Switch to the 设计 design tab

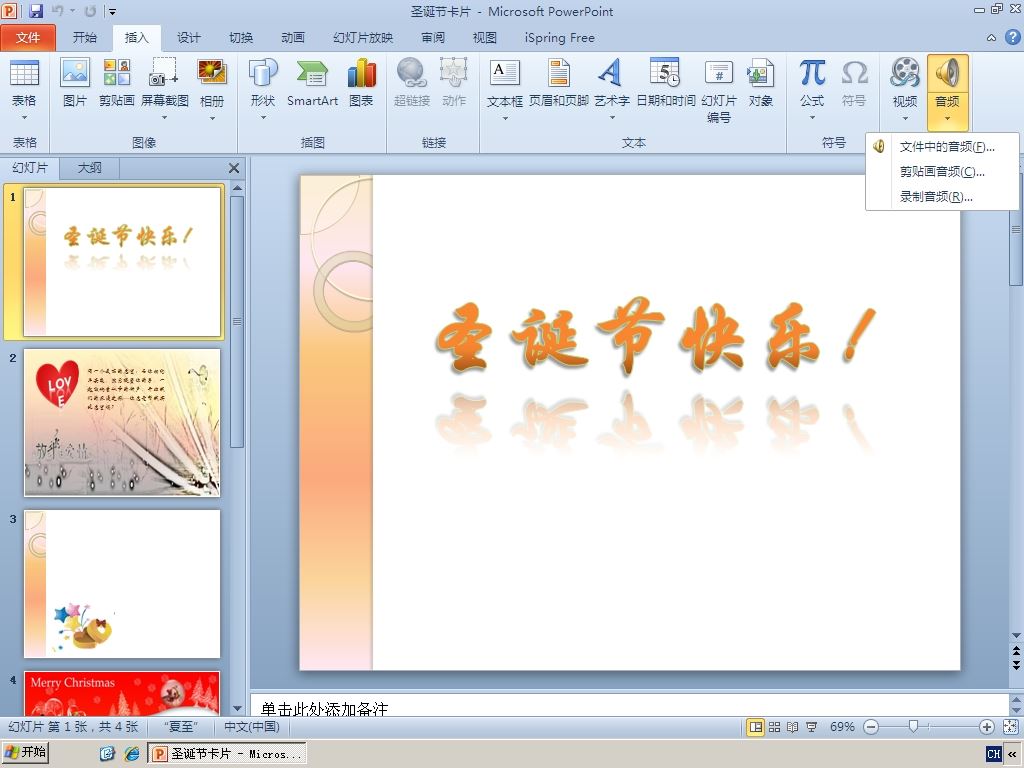click(x=189, y=38)
